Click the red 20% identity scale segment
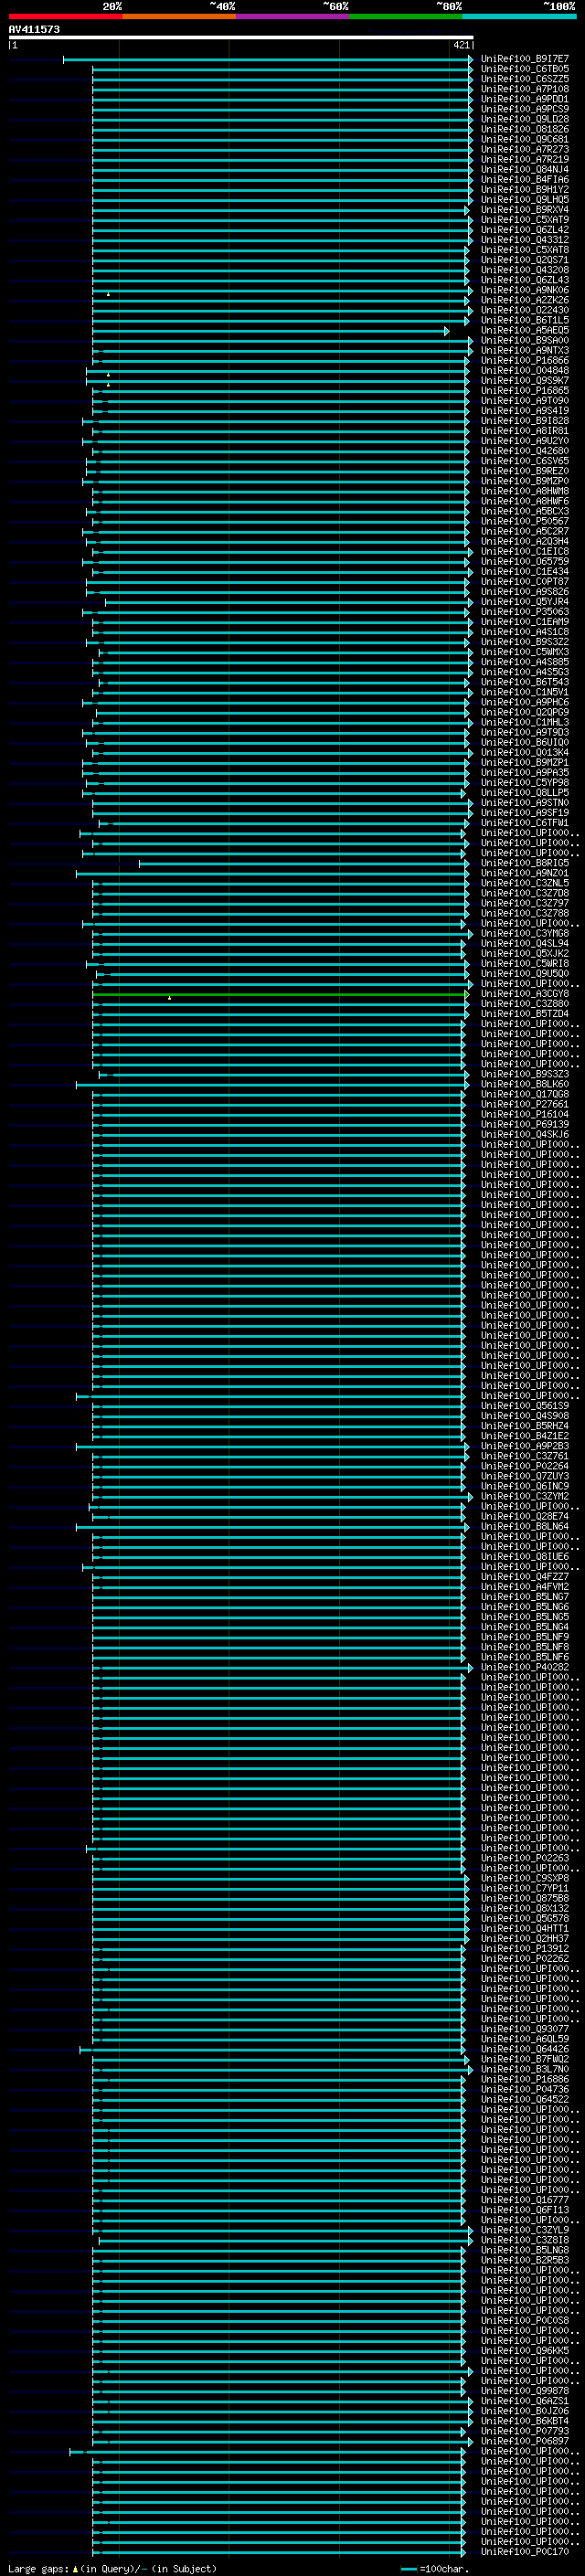The width and height of the screenshot is (585, 2576). (x=65, y=16)
